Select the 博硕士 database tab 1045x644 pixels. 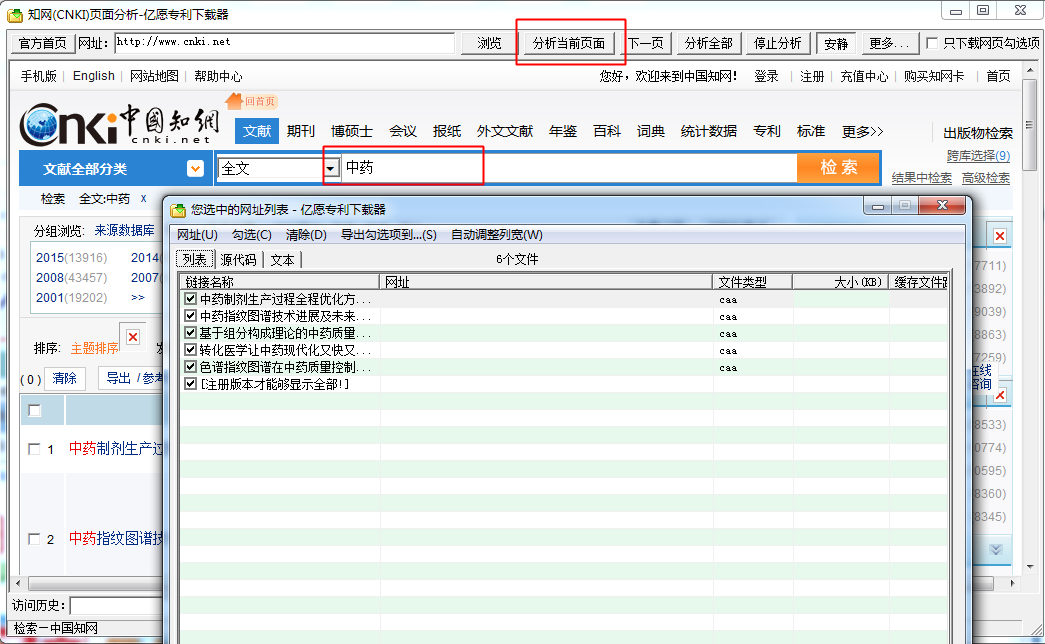coord(352,131)
